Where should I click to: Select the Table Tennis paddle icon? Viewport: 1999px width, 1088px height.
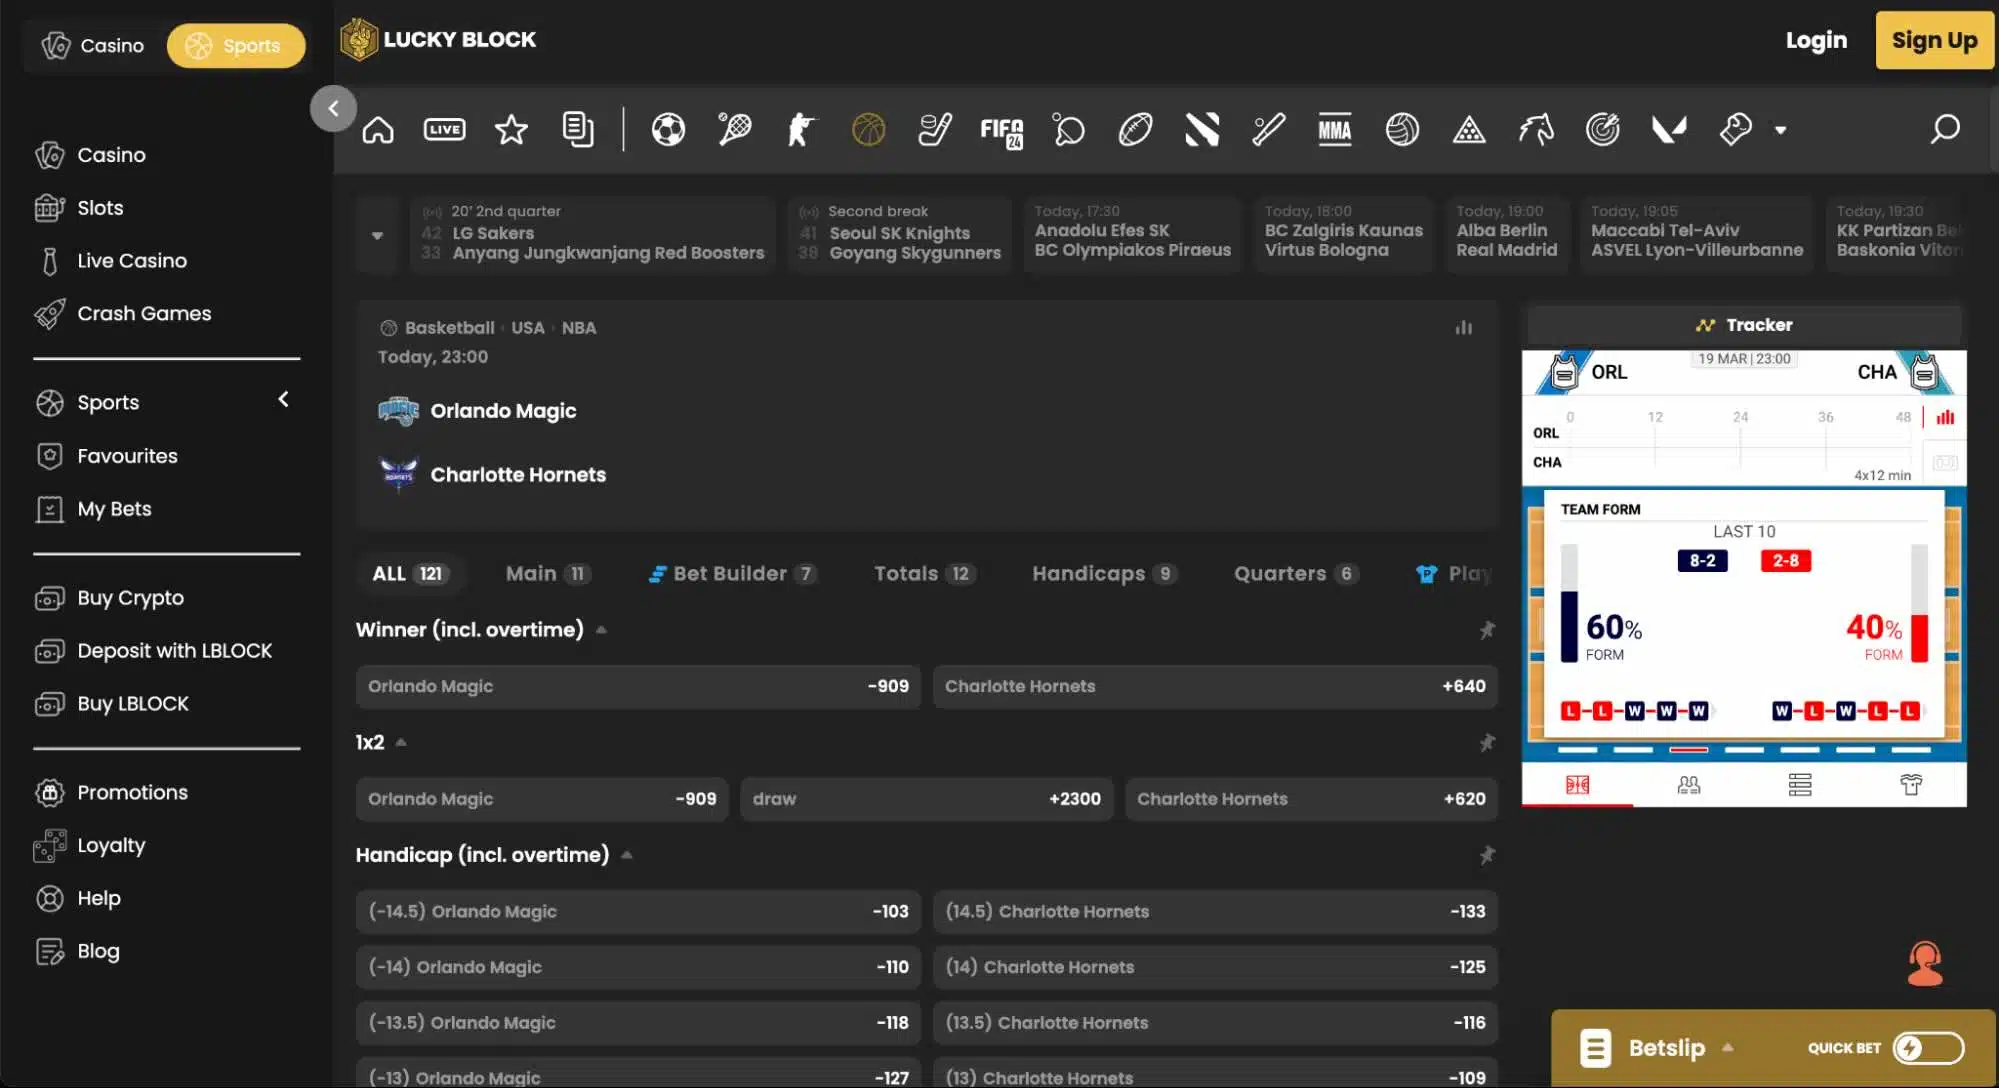(x=1068, y=130)
